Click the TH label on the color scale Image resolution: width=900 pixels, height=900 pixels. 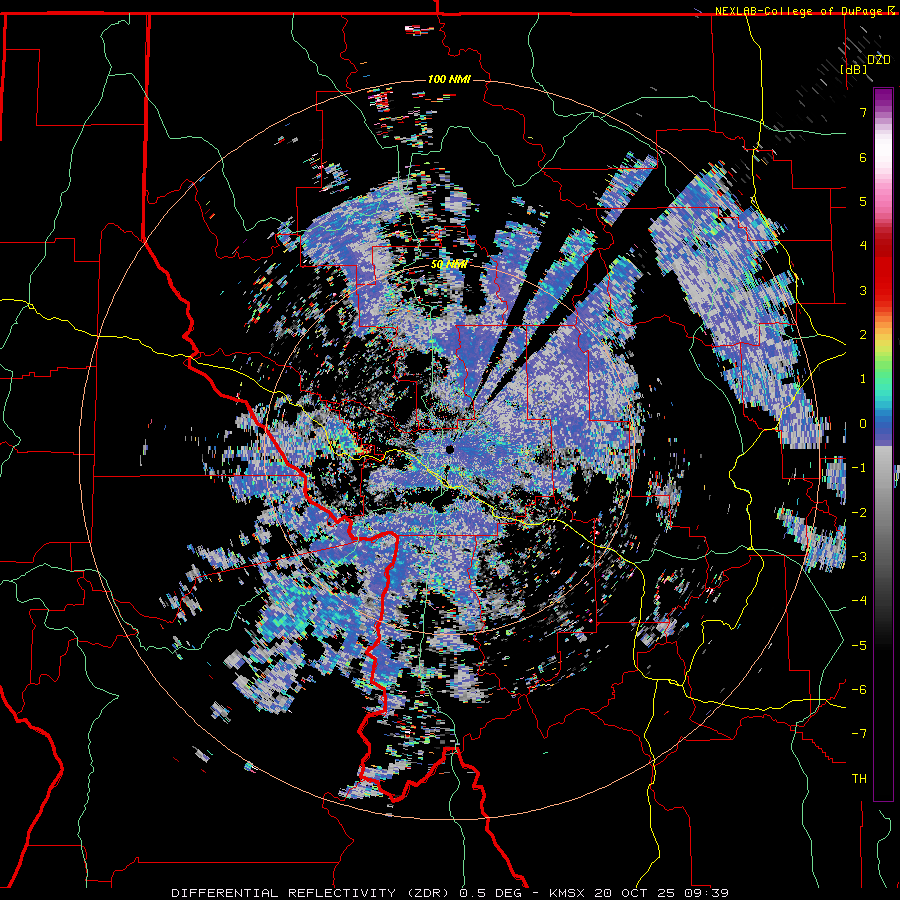[x=859, y=779]
